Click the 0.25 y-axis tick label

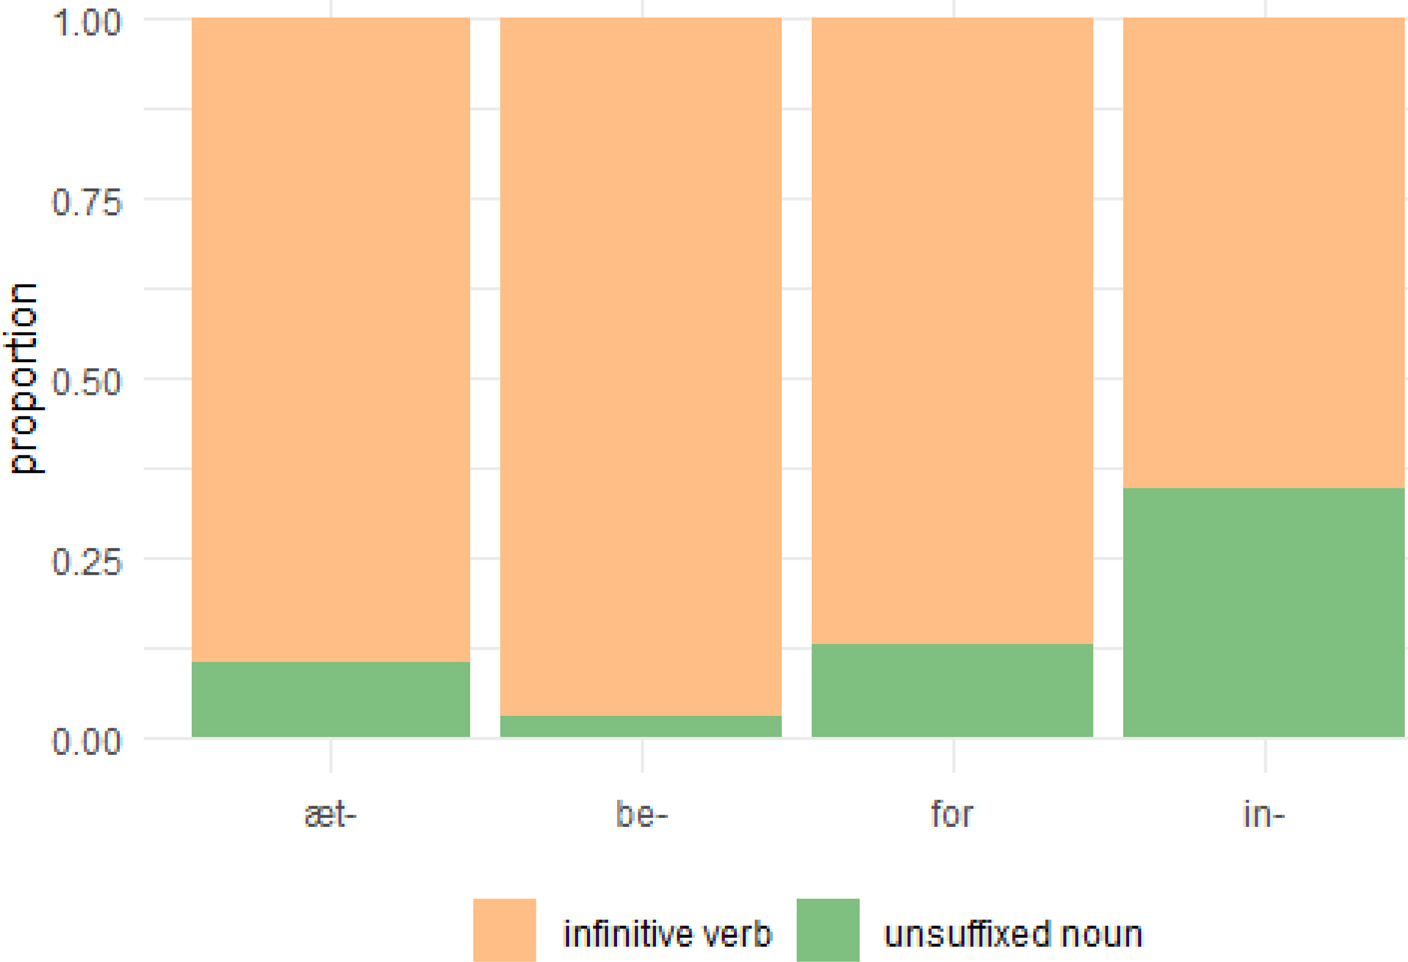(87, 561)
